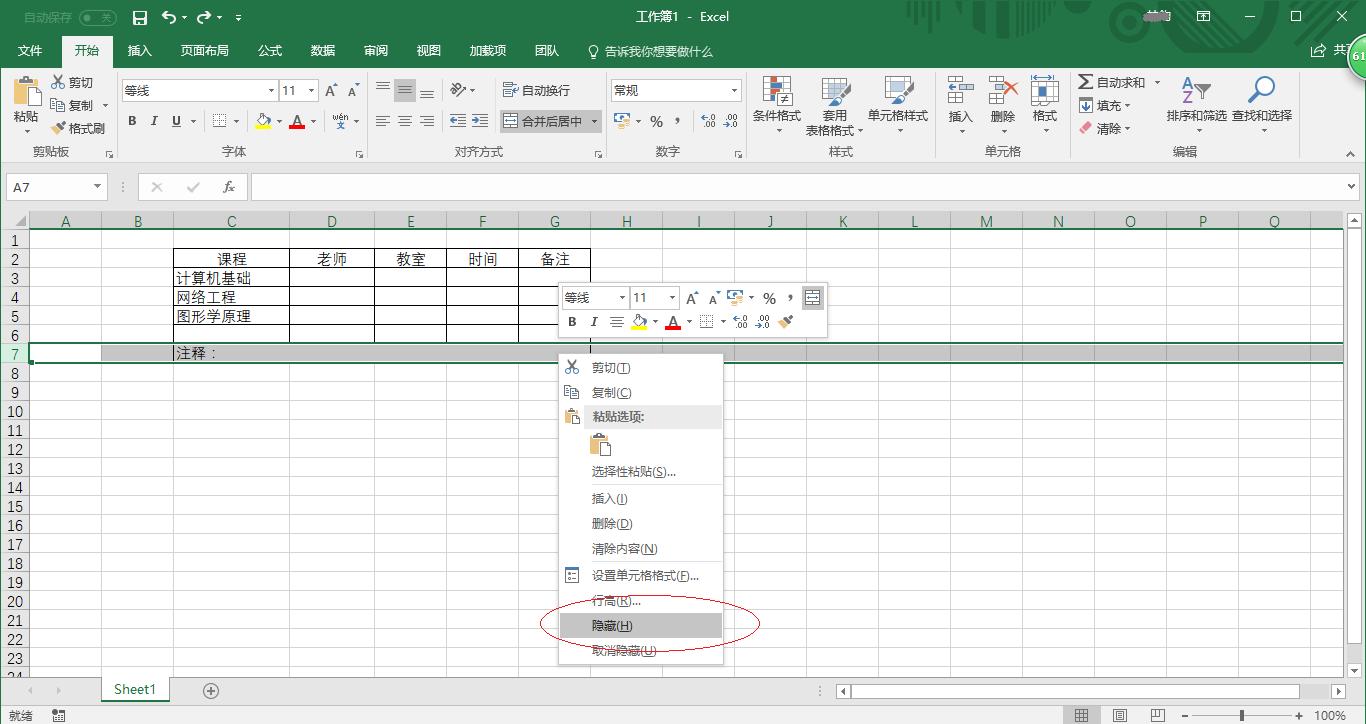Switch to the 公式 ribbon tab
This screenshot has height=724, width=1366.
pyautogui.click(x=268, y=51)
